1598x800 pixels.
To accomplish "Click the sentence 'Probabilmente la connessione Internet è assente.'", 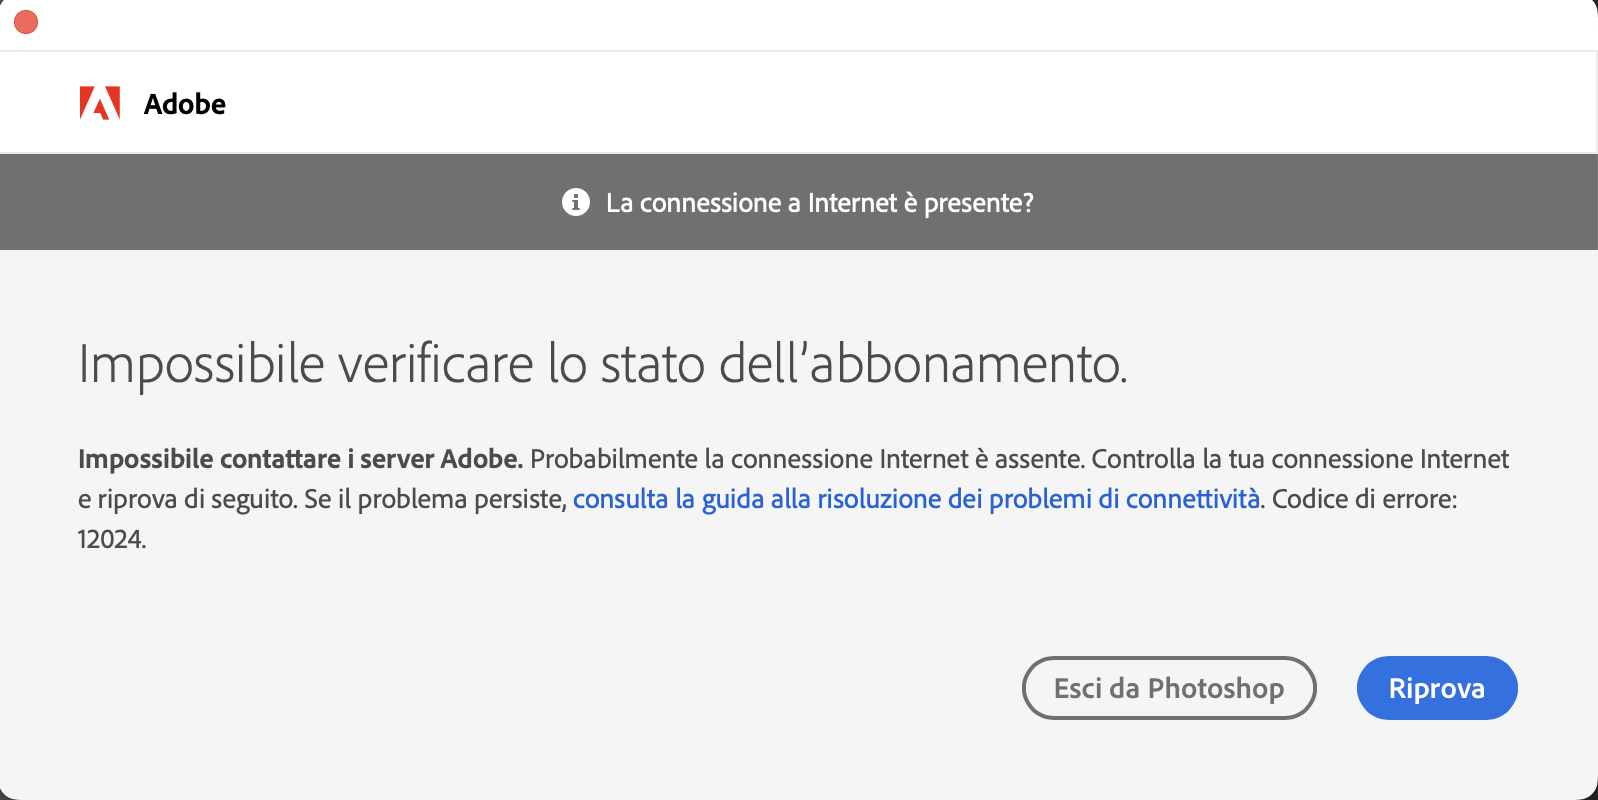I will tap(807, 459).
